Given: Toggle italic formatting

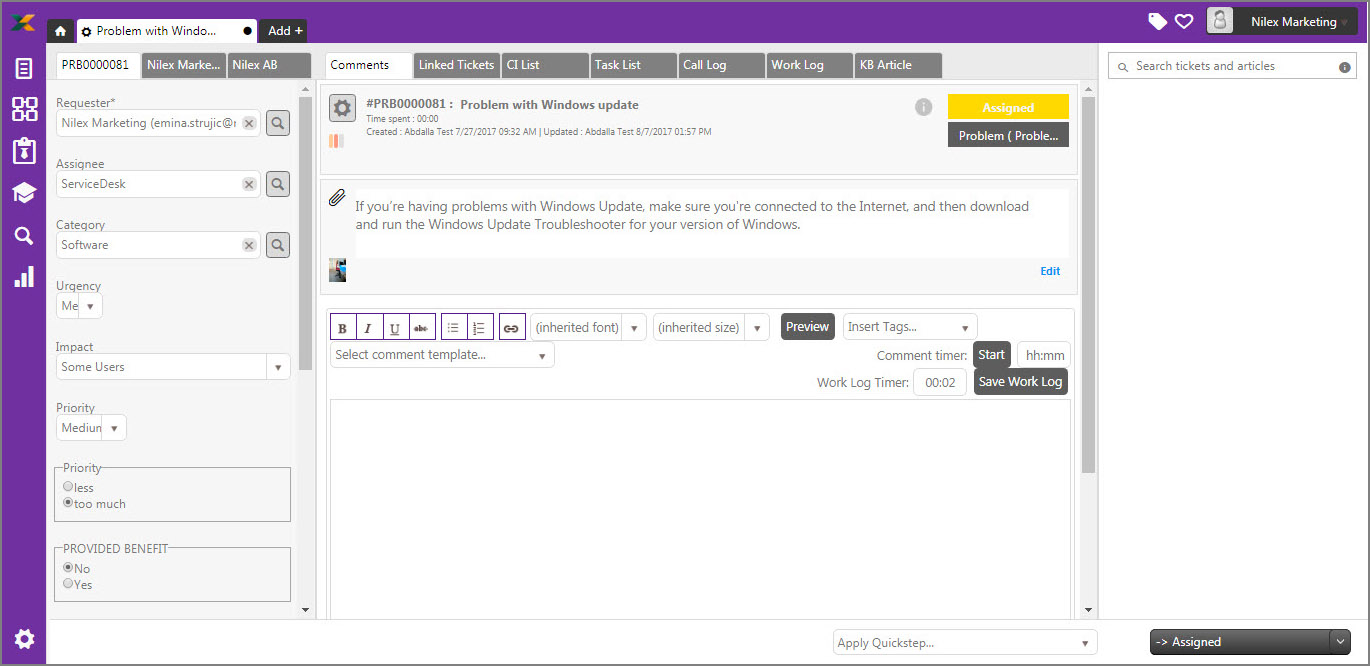Looking at the screenshot, I should [369, 328].
